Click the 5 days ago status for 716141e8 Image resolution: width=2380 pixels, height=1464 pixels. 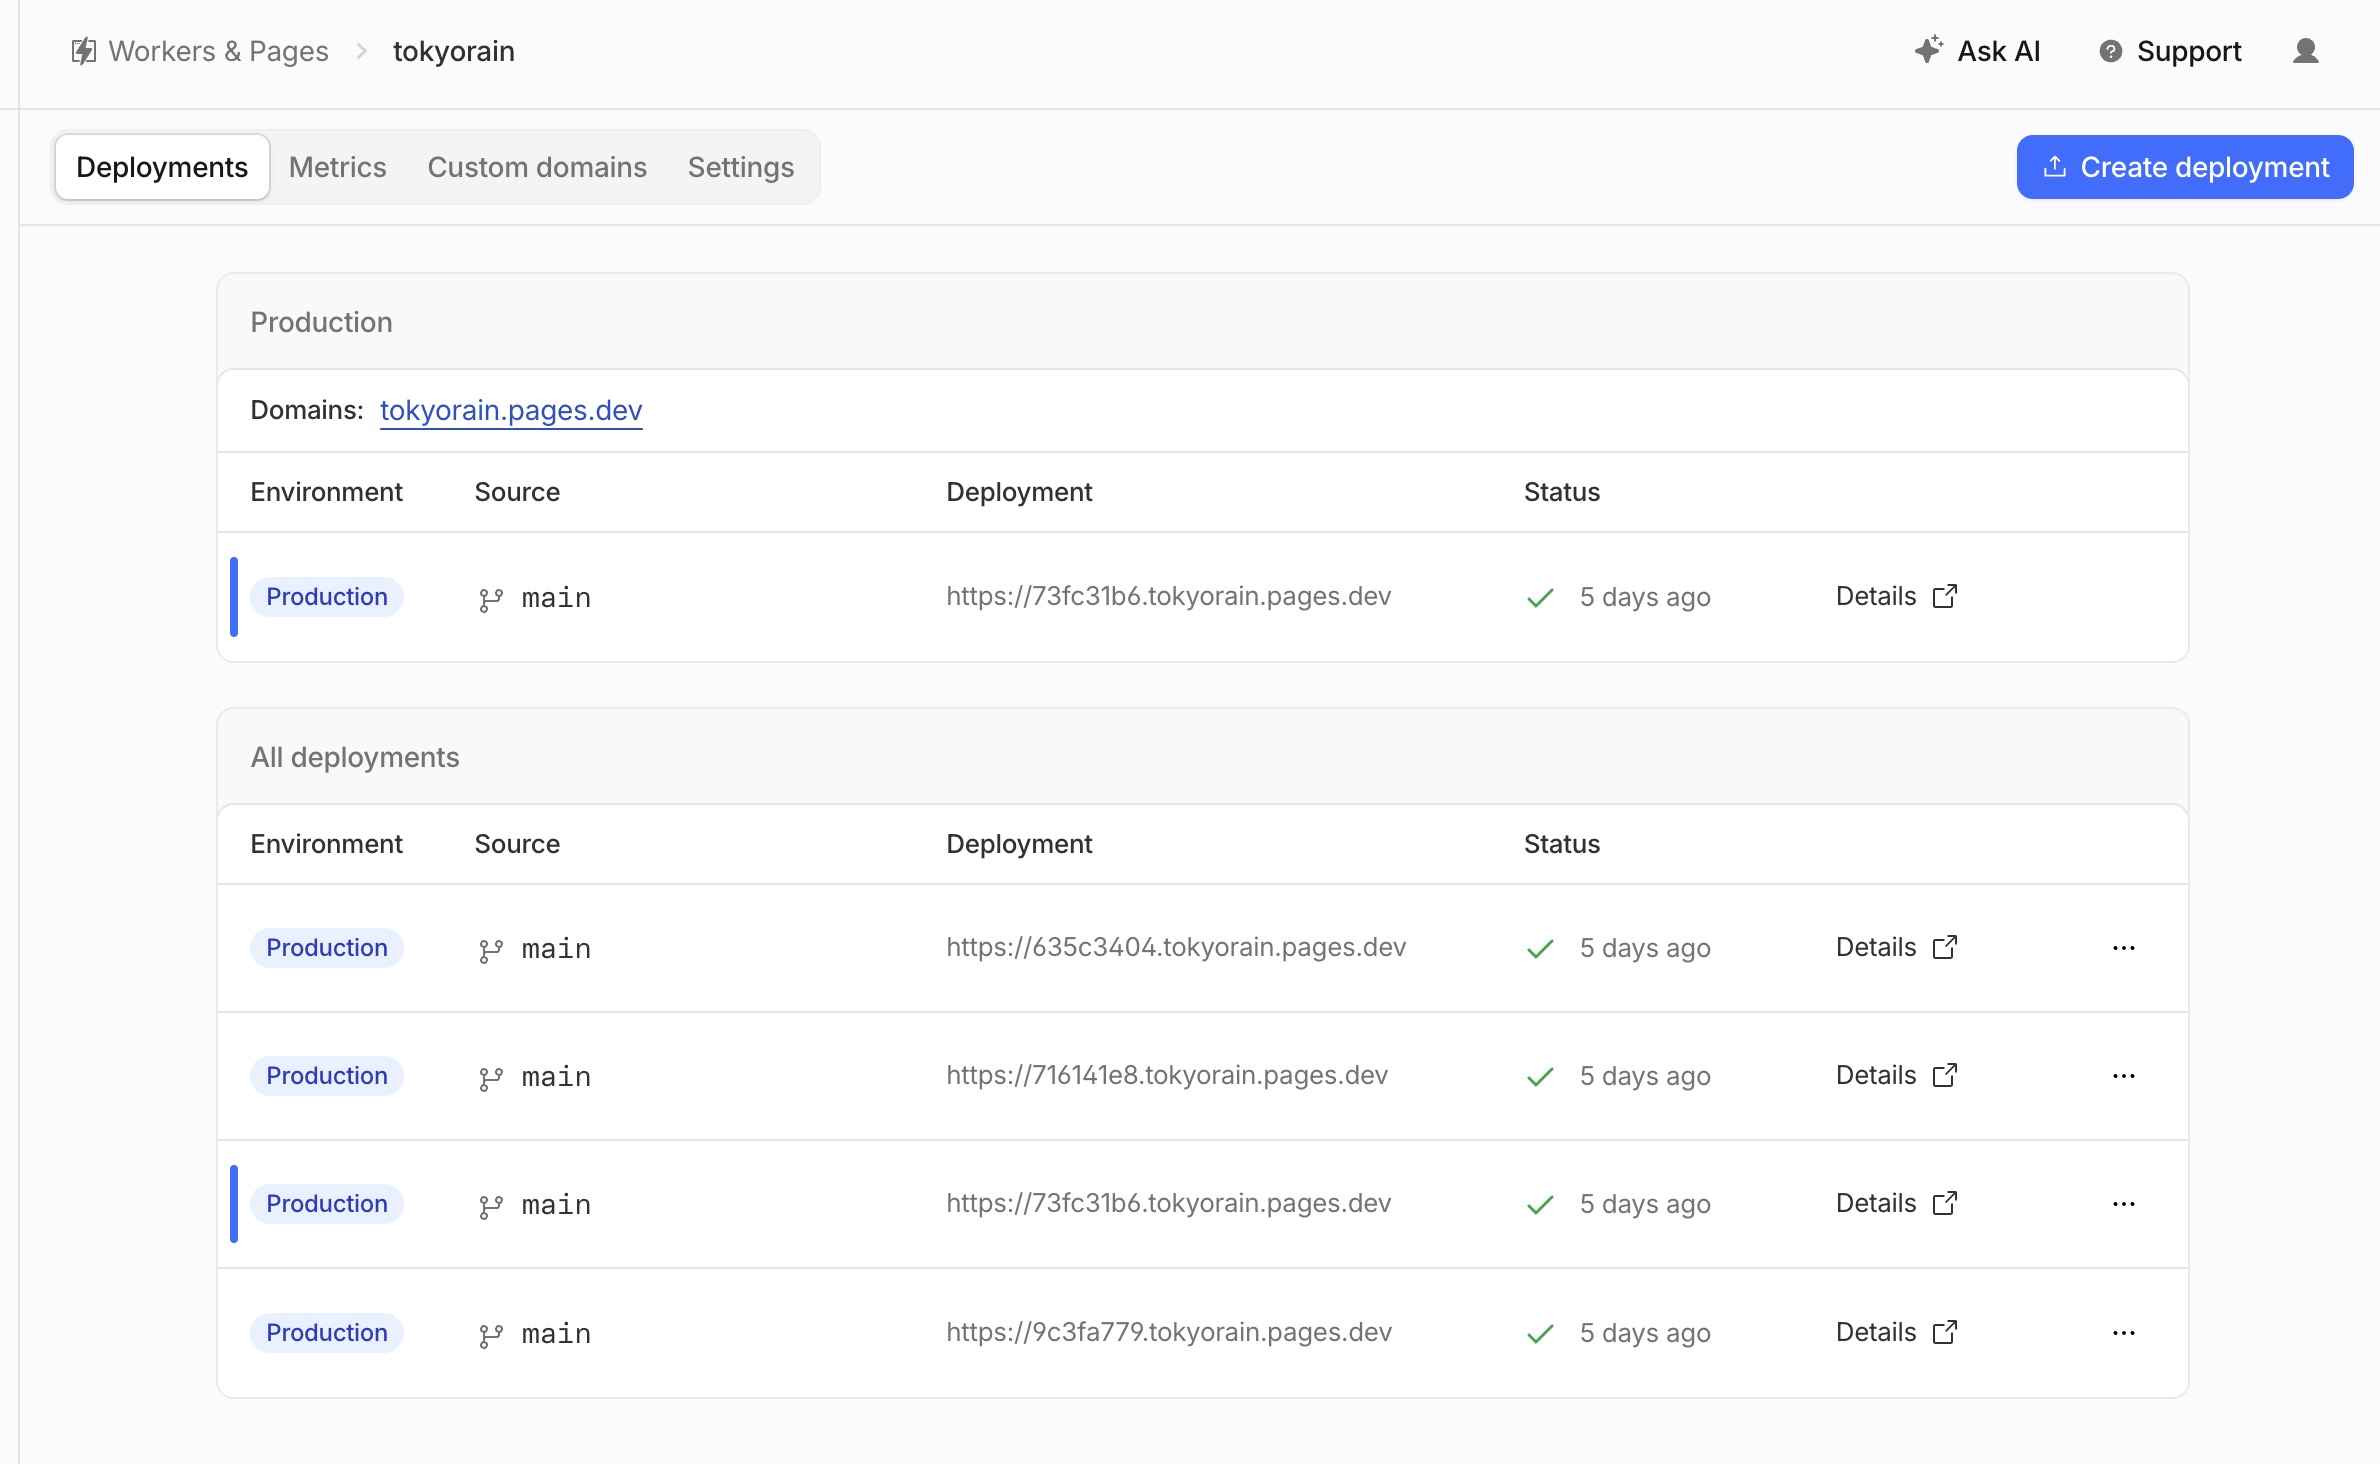coord(1645,1076)
